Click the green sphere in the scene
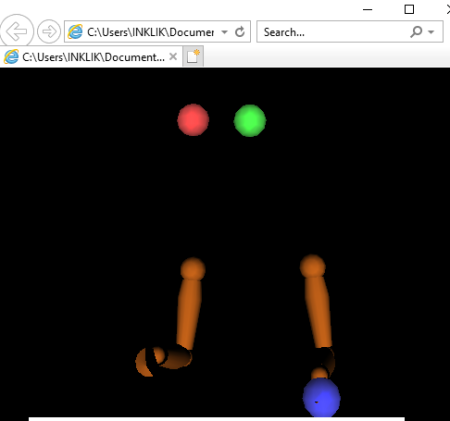 click(x=250, y=120)
